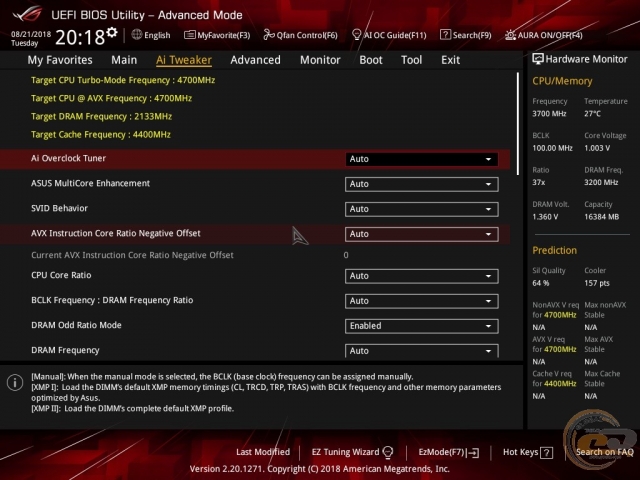Open the clock settings gear icon
640x480 pixels.
pos(112,32)
